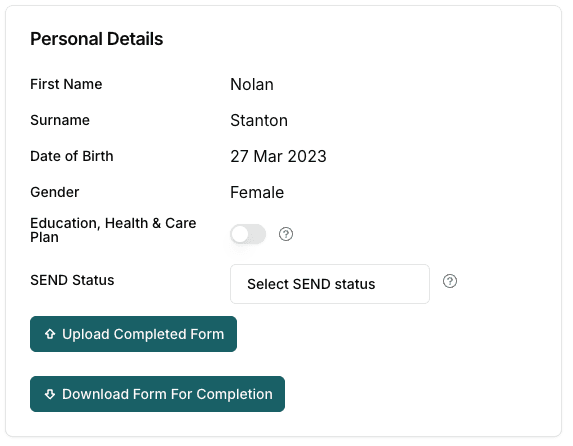
Task: Click the Personal Details heading
Action: point(96,39)
